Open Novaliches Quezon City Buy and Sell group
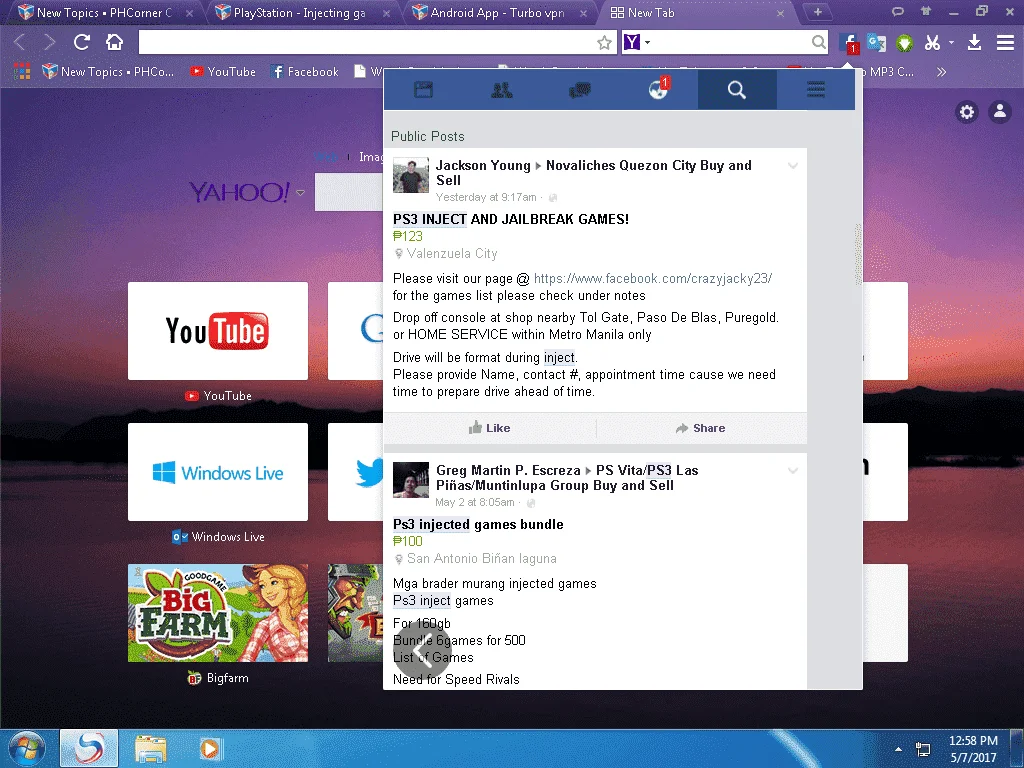 click(594, 172)
